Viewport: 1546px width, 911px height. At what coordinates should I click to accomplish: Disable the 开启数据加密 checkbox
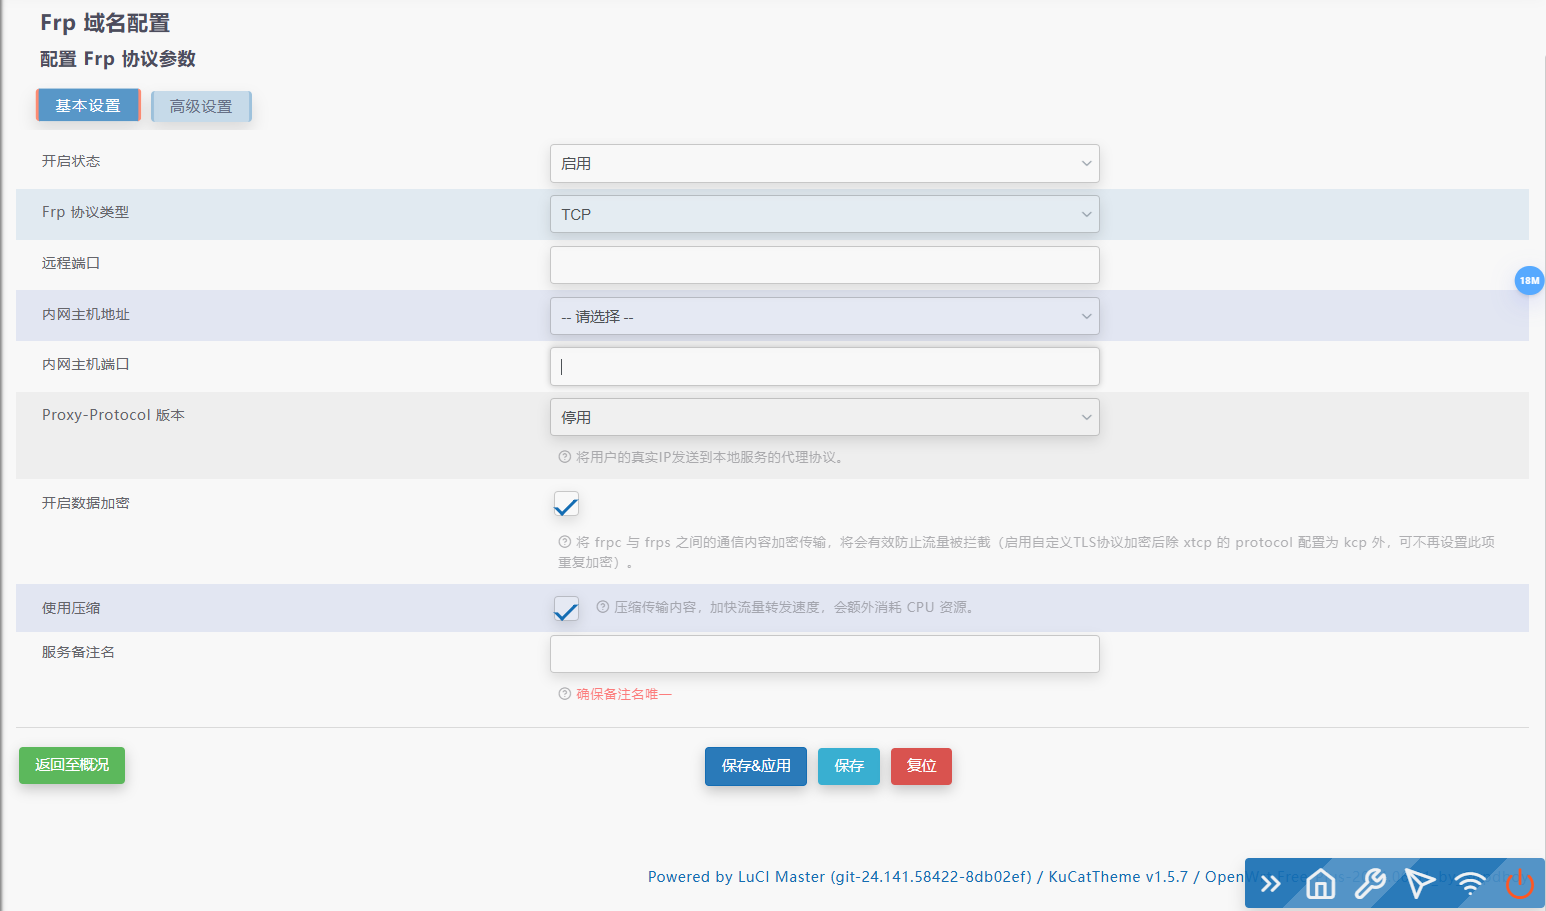coord(566,504)
